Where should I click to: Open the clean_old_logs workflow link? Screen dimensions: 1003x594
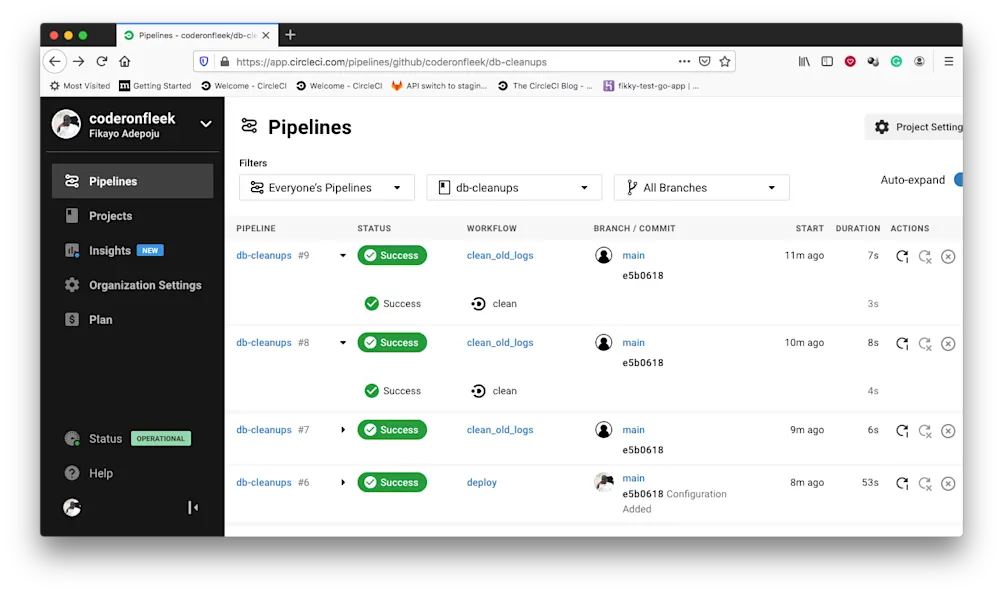(500, 255)
